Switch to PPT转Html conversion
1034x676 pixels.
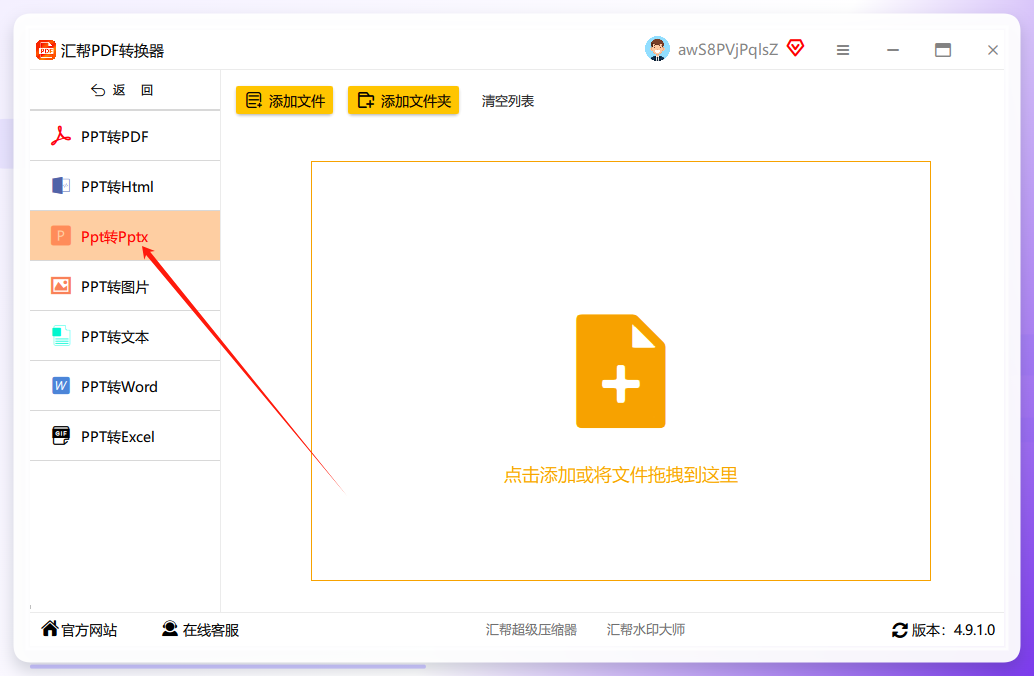coord(125,186)
